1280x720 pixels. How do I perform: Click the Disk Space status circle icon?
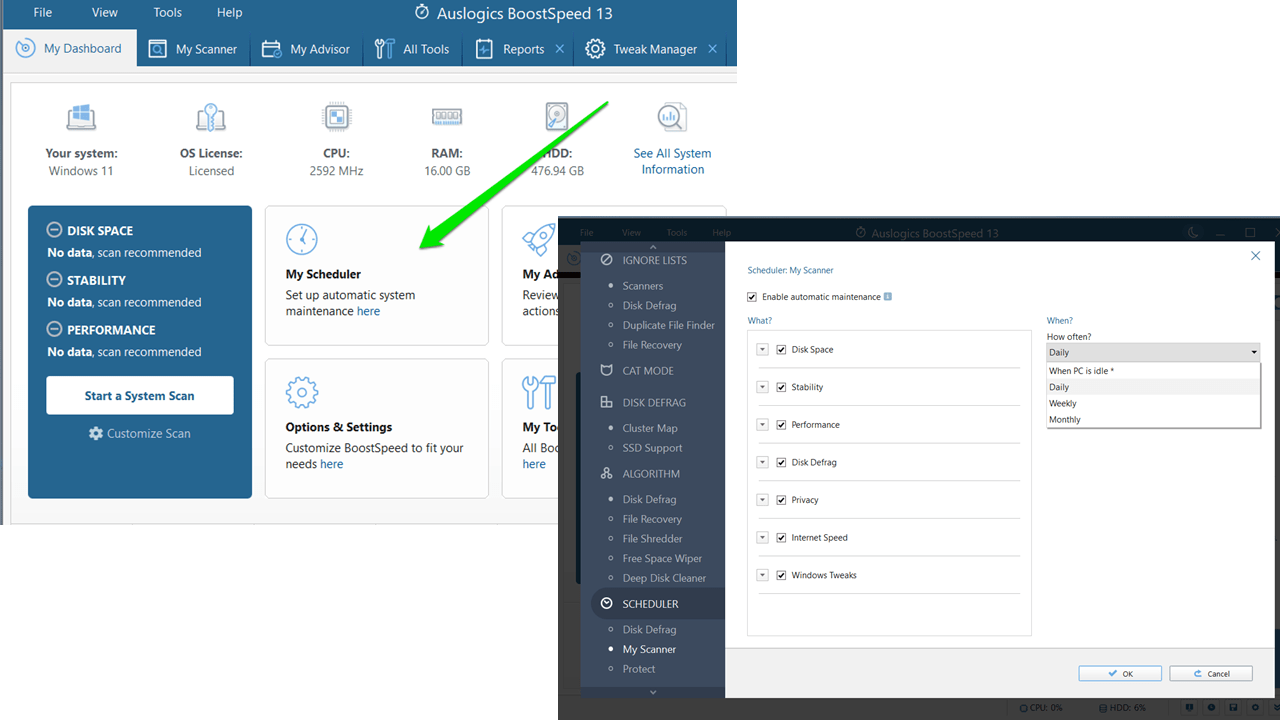click(55, 230)
